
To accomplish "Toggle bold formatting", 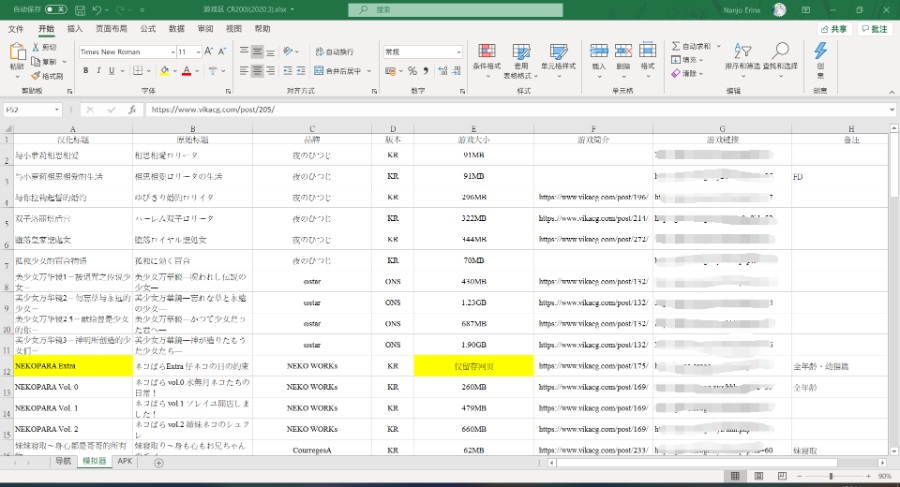I will 86,71.
